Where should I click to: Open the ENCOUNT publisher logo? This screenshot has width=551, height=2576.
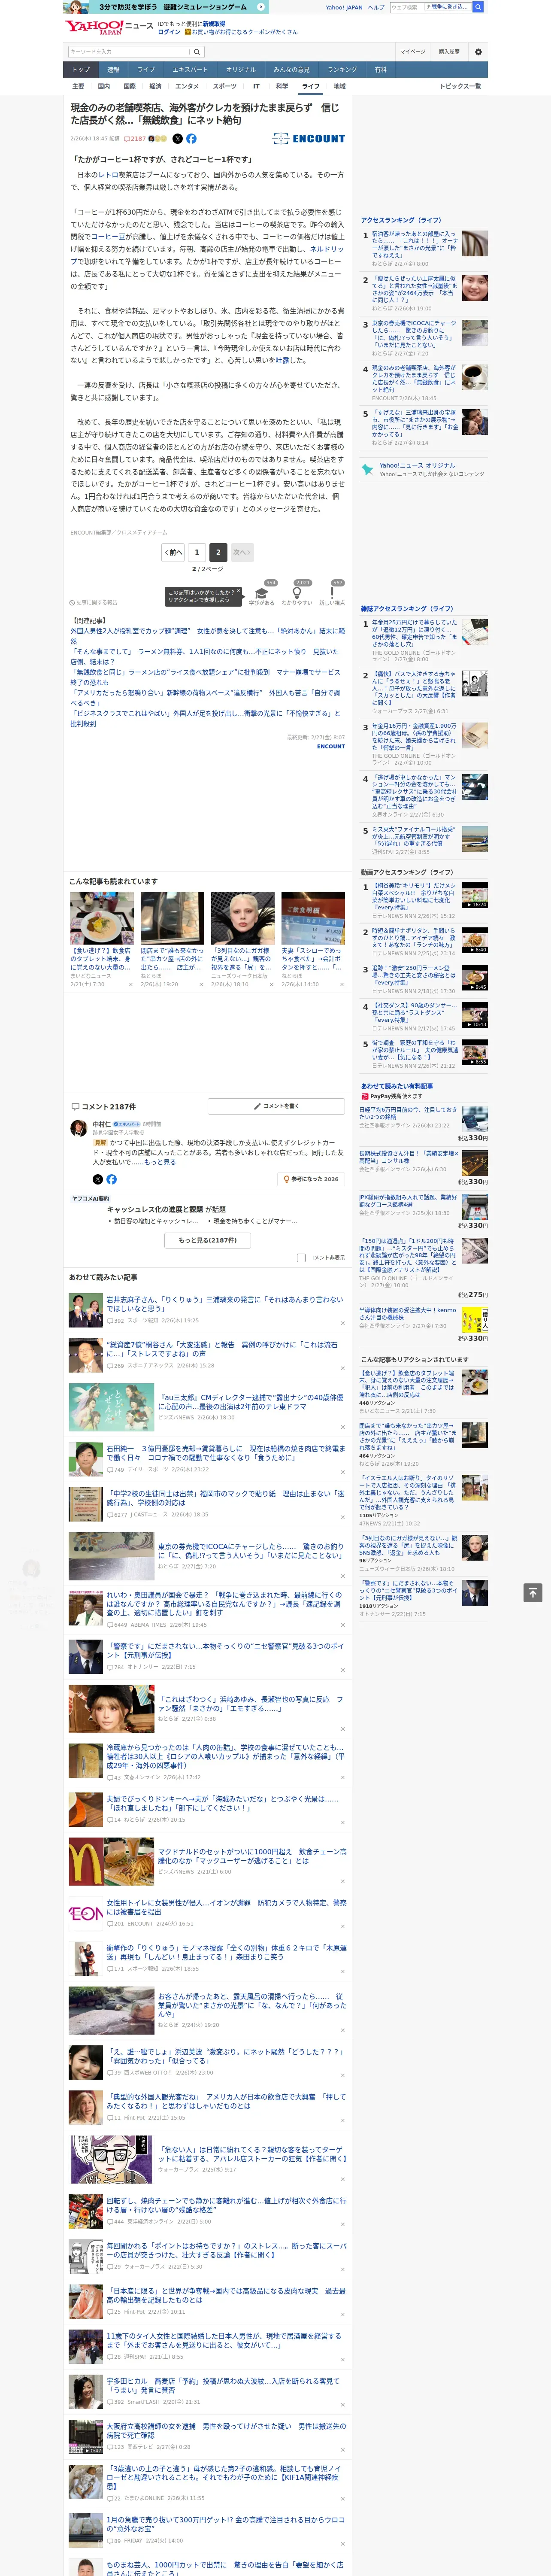click(309, 139)
